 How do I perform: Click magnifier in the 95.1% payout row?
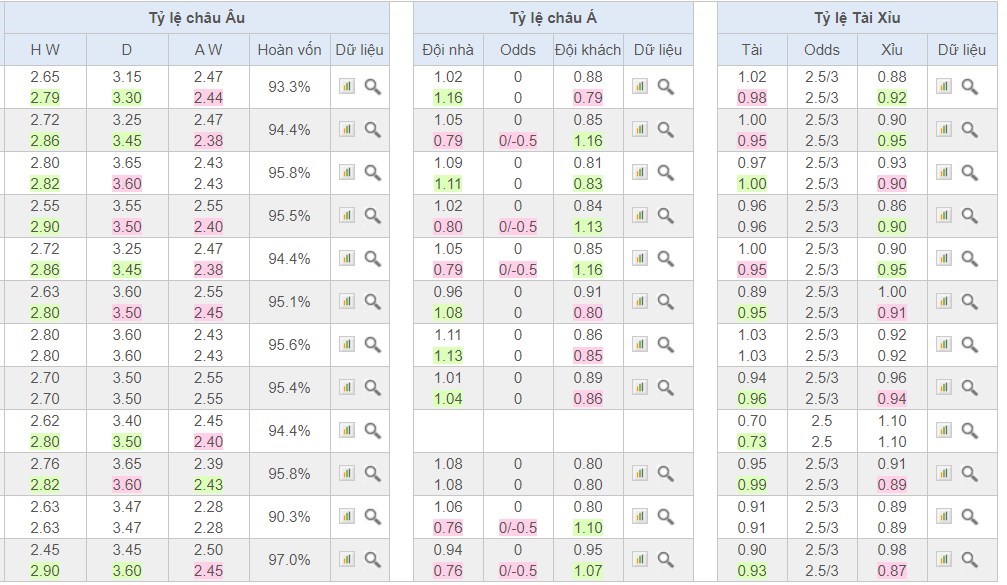(372, 302)
